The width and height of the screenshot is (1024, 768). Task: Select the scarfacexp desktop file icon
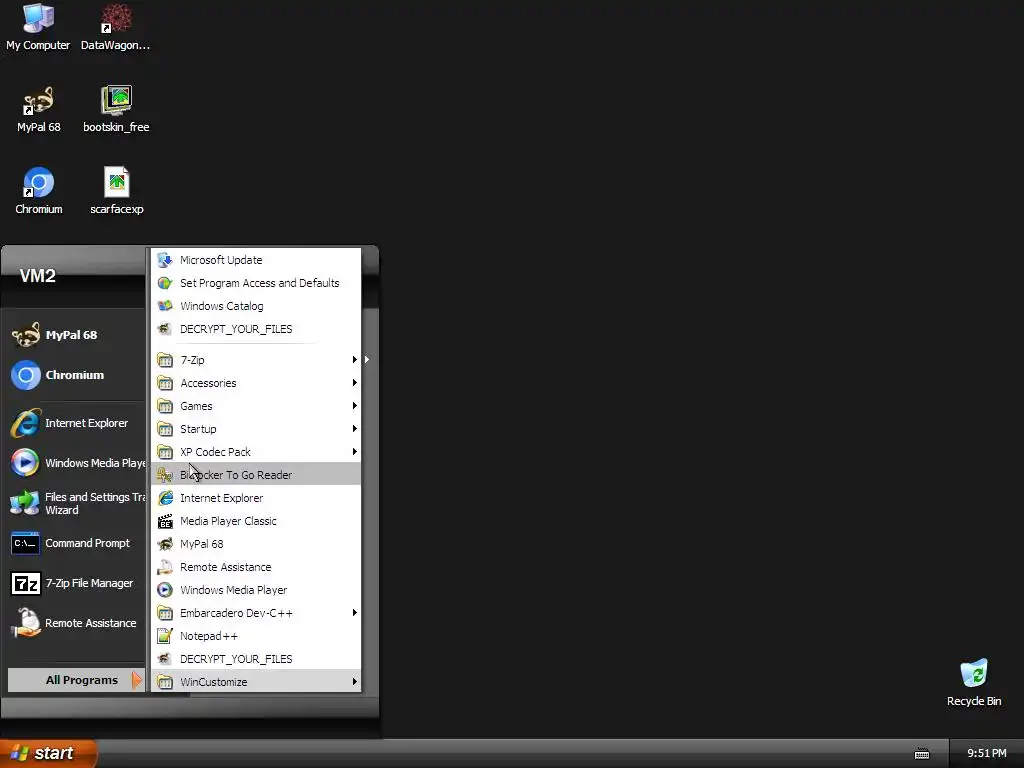click(116, 191)
